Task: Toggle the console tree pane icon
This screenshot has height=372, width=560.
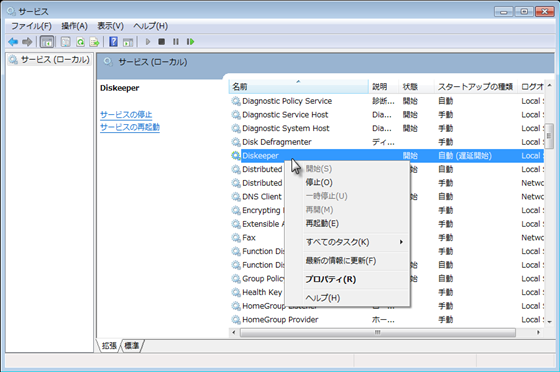Action: point(47,42)
